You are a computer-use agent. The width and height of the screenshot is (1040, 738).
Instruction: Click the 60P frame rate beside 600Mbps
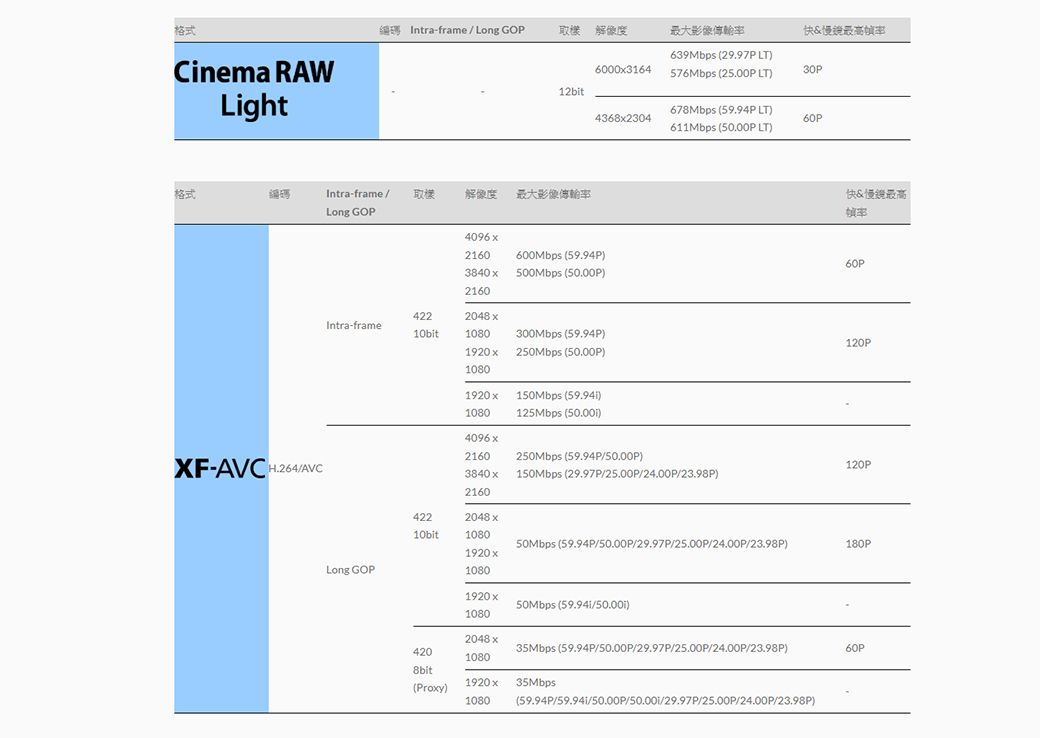click(855, 263)
